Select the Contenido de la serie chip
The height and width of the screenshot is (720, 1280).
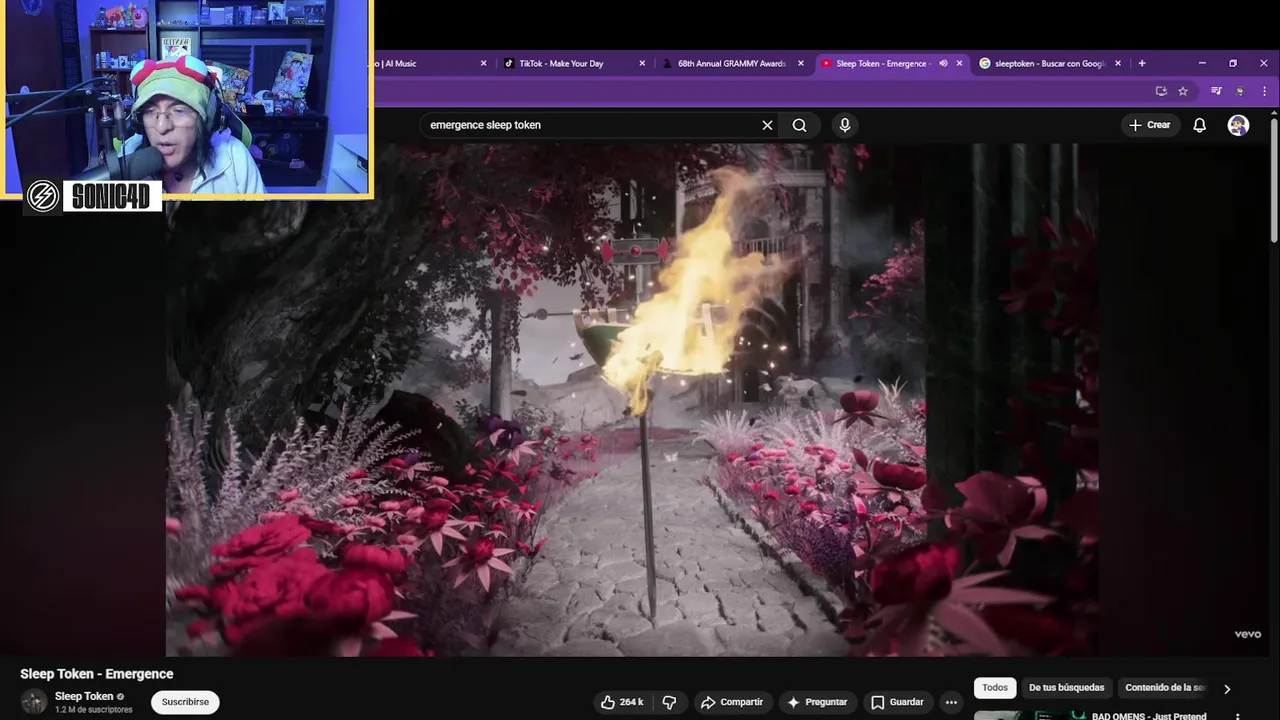[1165, 688]
